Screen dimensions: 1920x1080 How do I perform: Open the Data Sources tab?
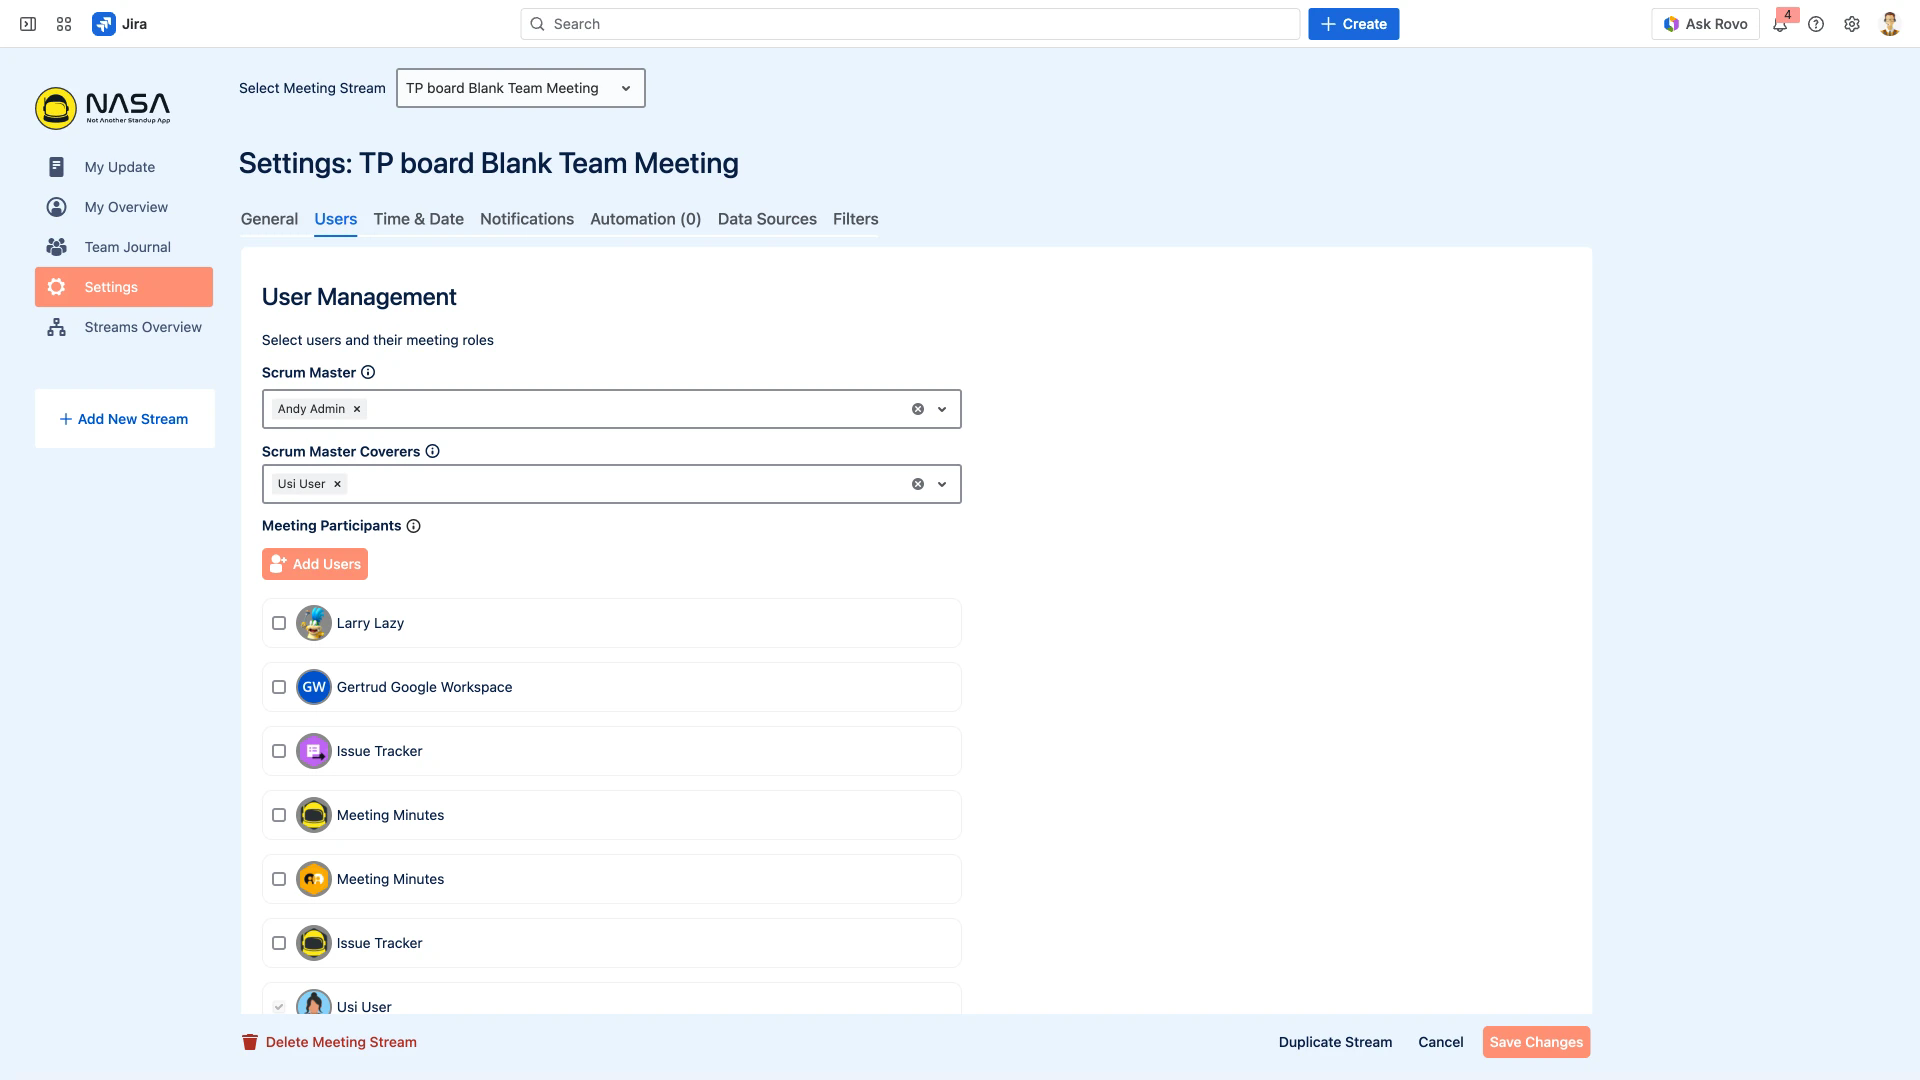(767, 219)
